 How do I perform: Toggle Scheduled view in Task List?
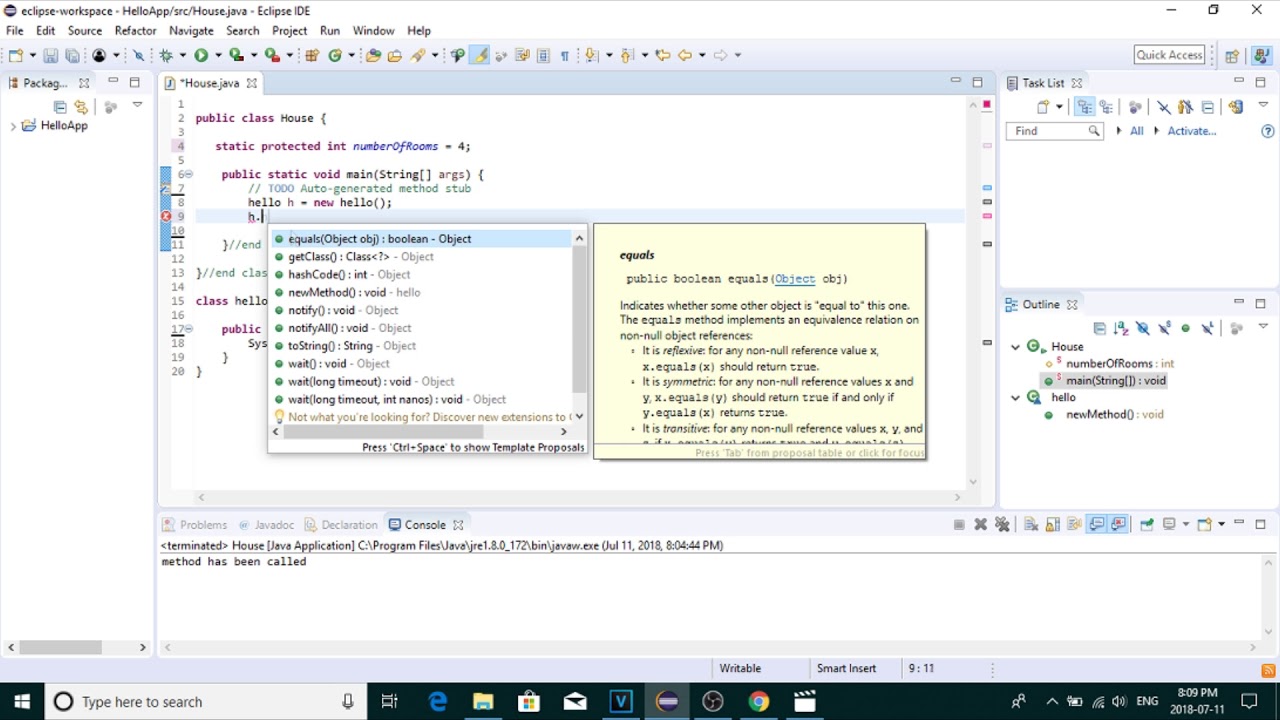click(x=1106, y=106)
